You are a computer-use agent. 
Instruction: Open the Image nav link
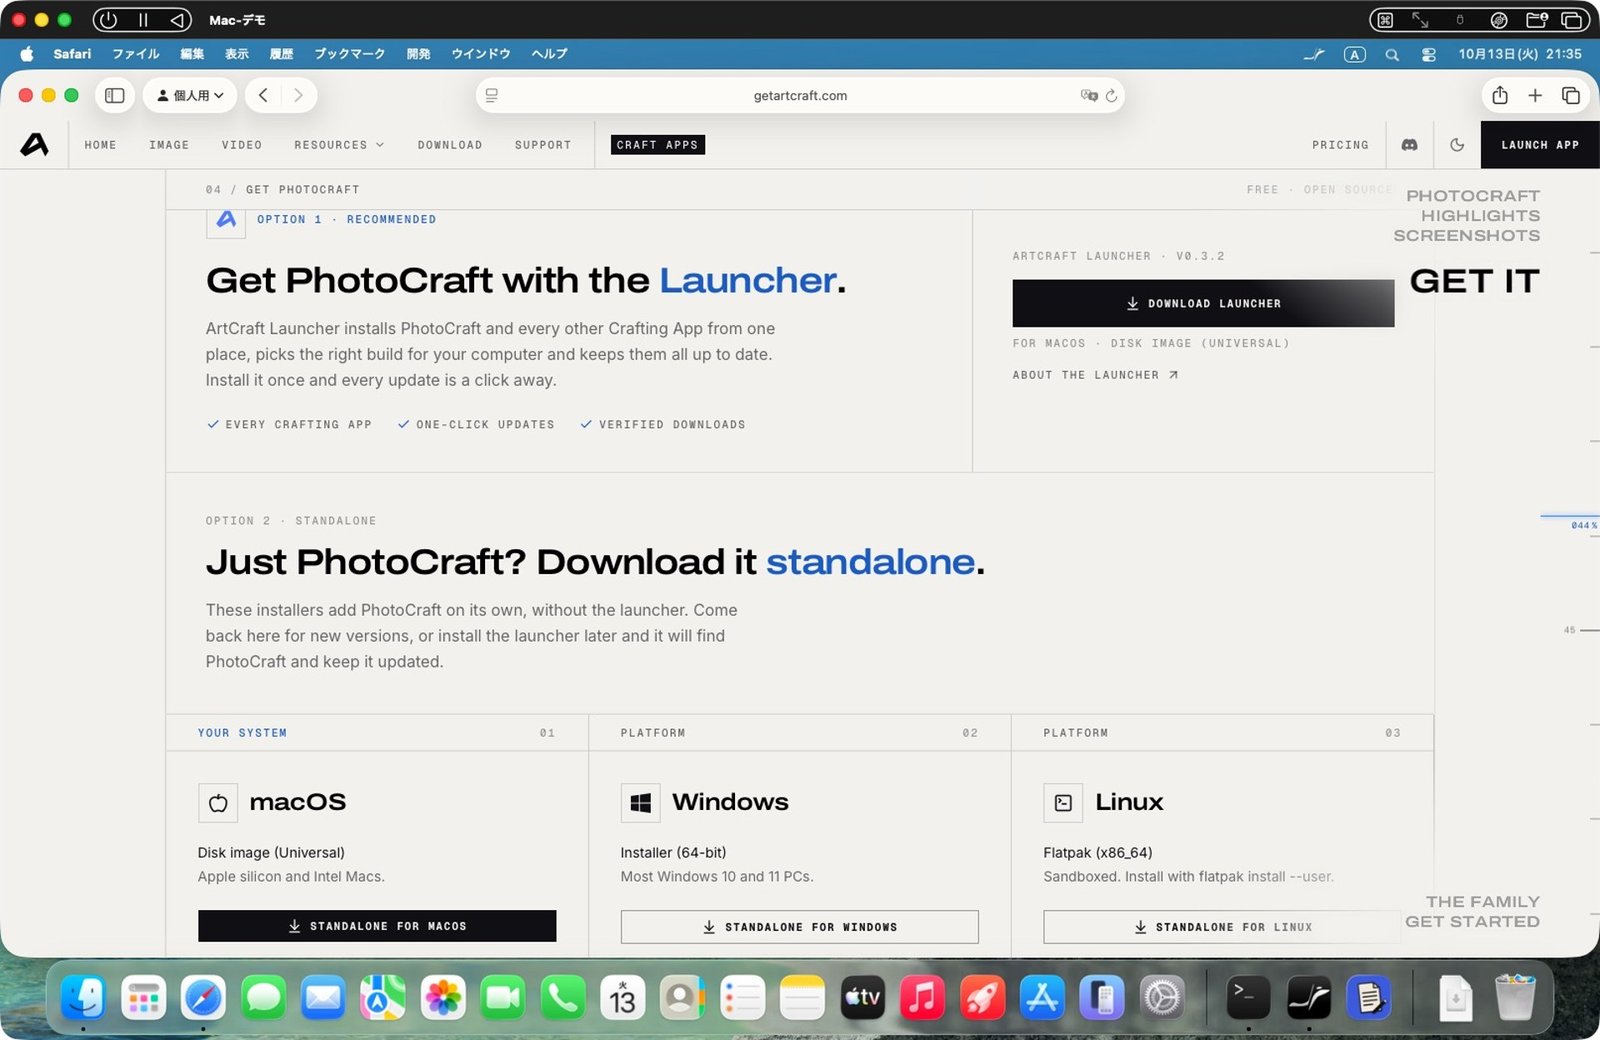tap(169, 145)
